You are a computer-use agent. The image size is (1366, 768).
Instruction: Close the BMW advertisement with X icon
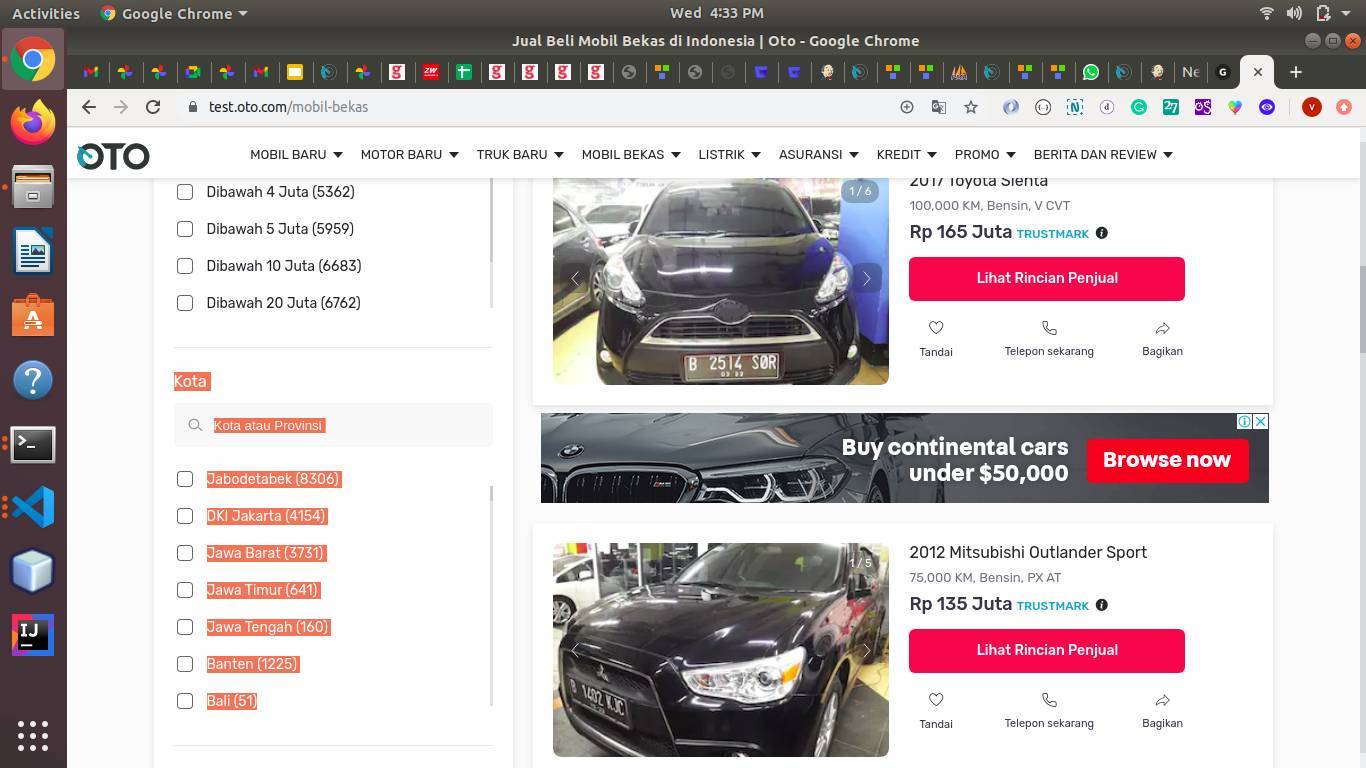pos(1260,421)
